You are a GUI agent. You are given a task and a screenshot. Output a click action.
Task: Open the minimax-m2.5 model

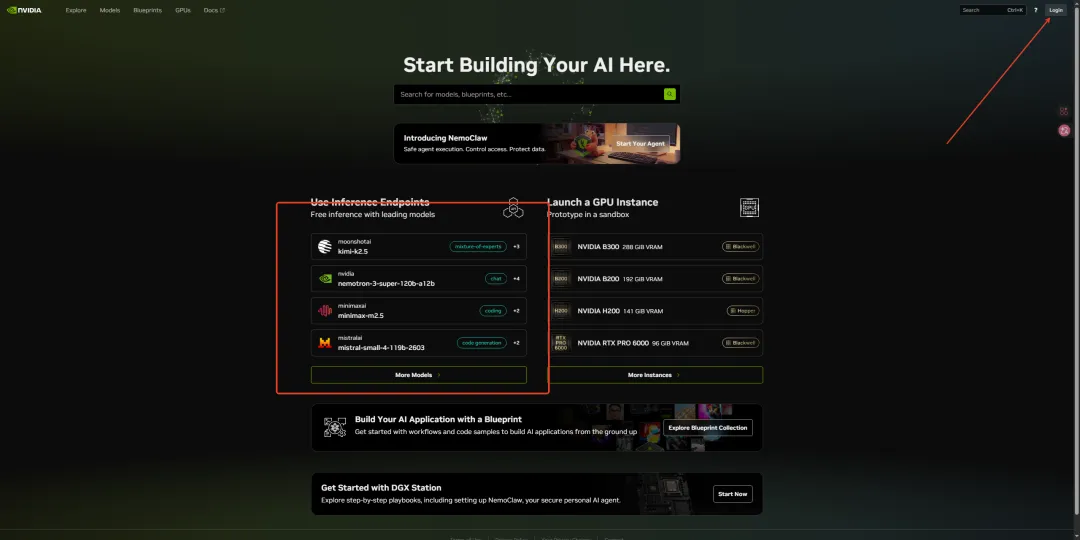(x=419, y=311)
